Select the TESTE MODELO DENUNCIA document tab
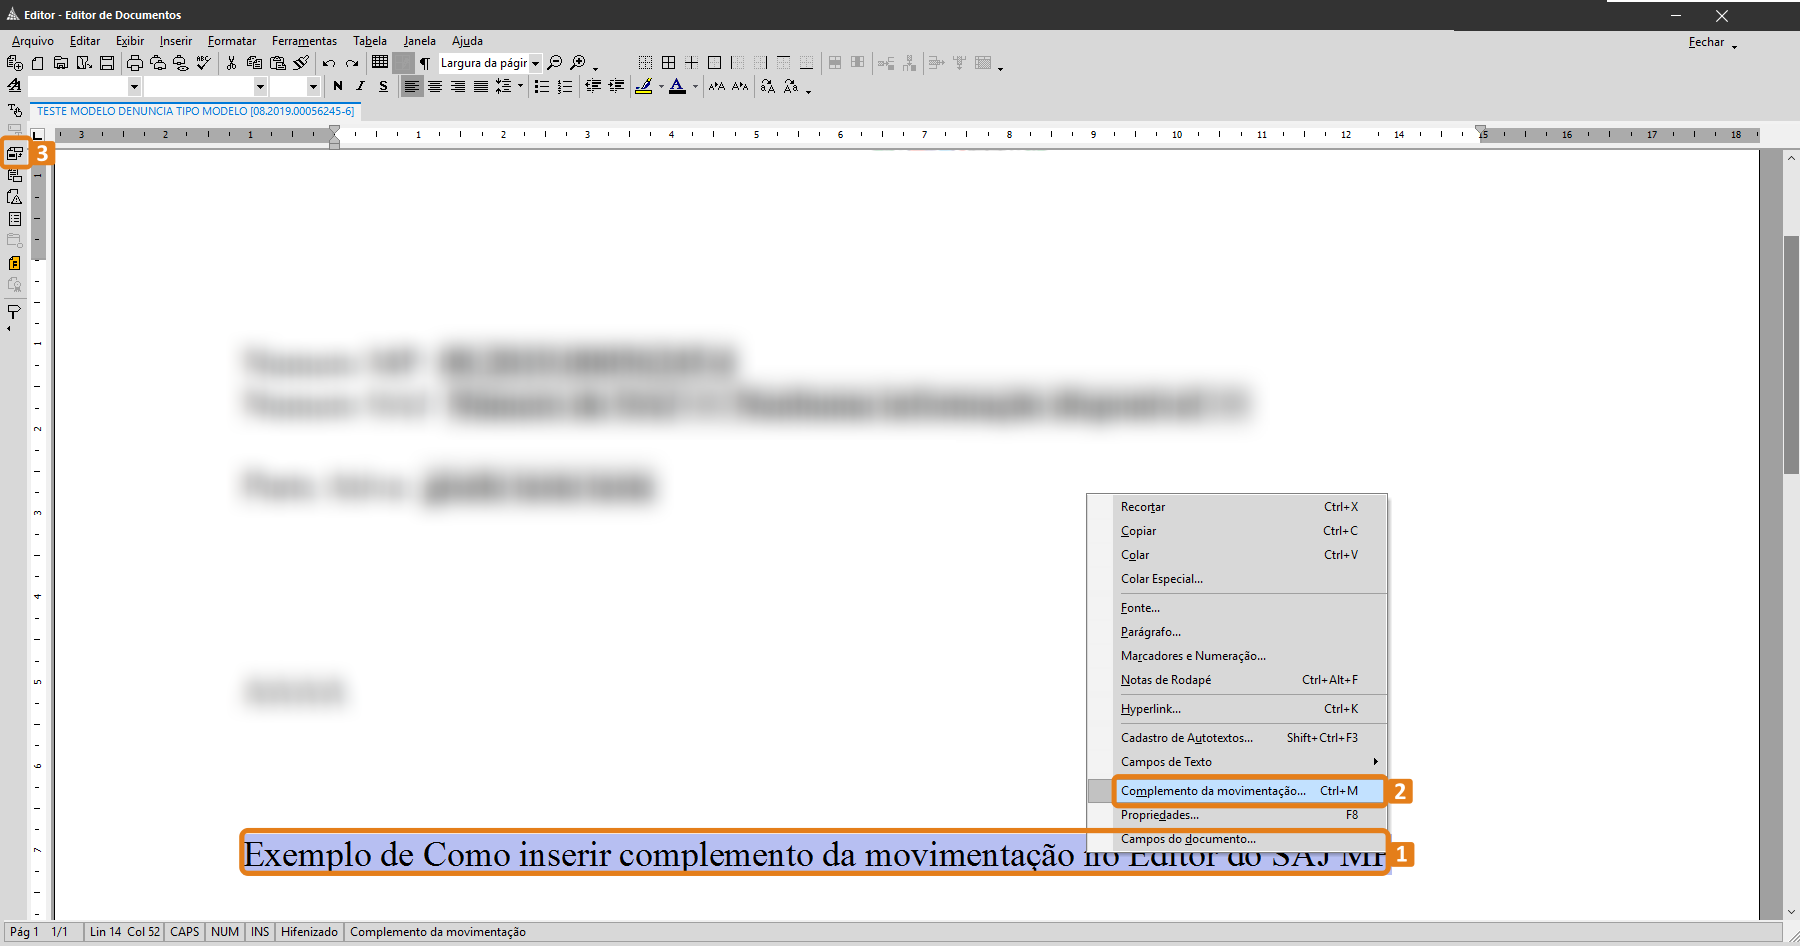 [194, 111]
